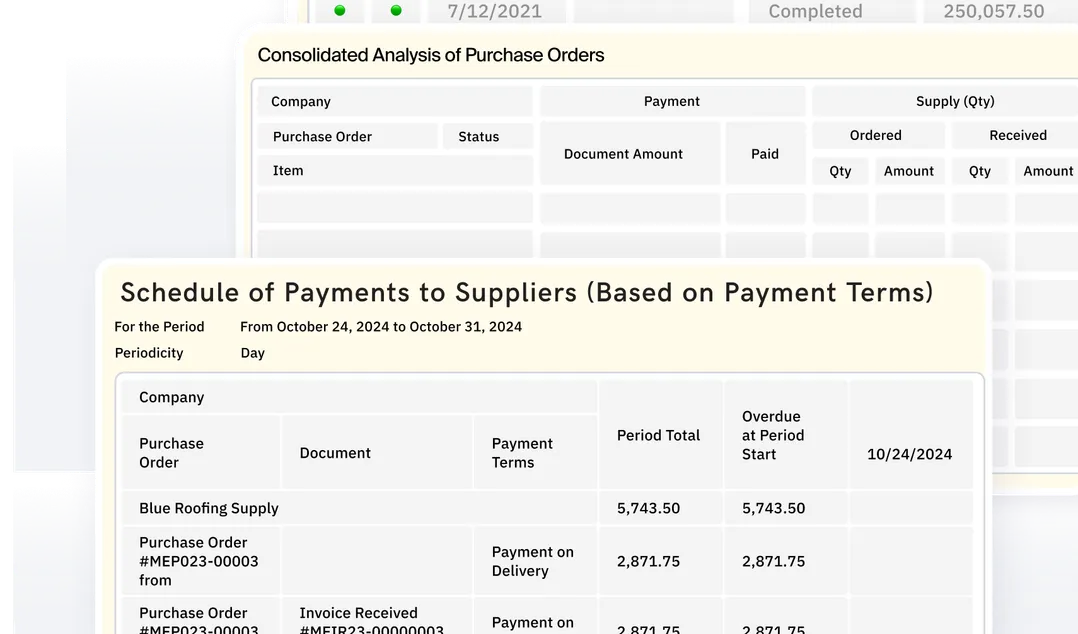Click the Periodicity label
1078x634 pixels.
tap(148, 353)
